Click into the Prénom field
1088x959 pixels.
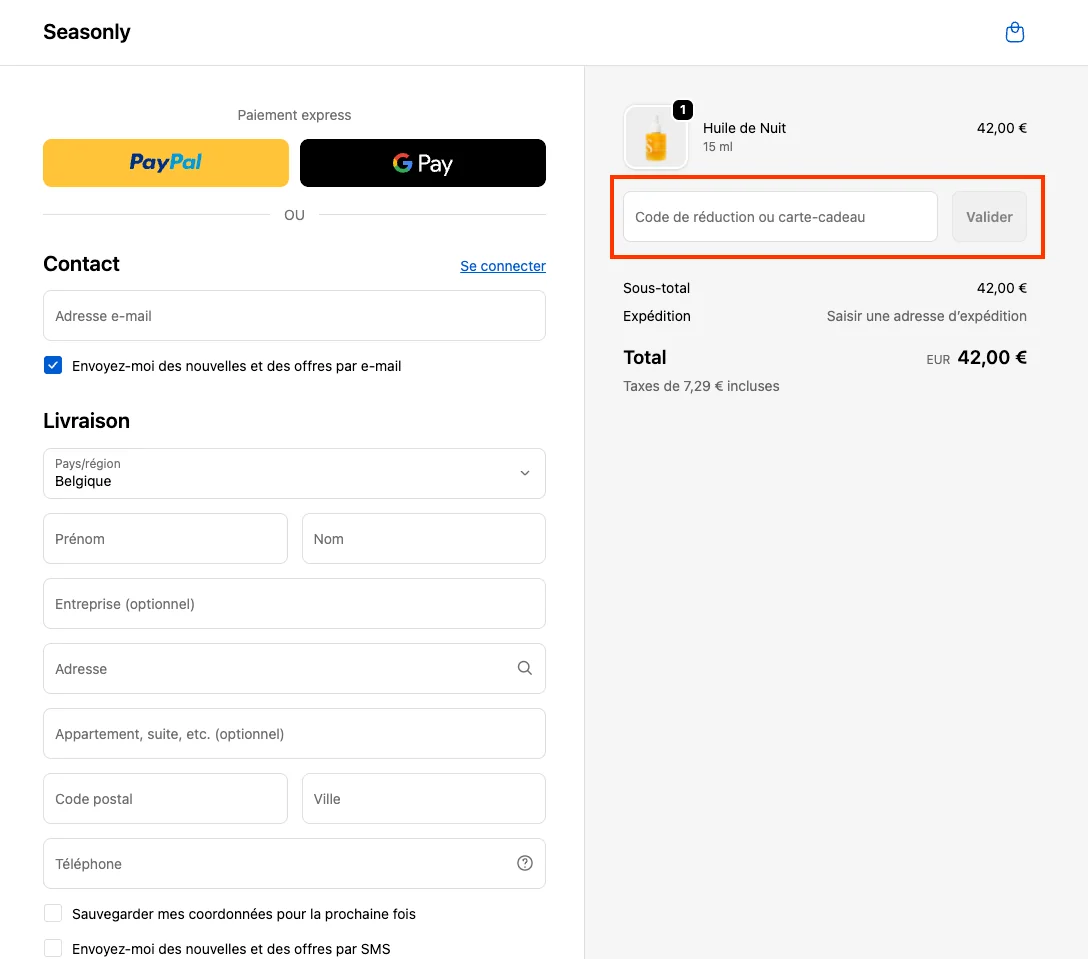(165, 538)
